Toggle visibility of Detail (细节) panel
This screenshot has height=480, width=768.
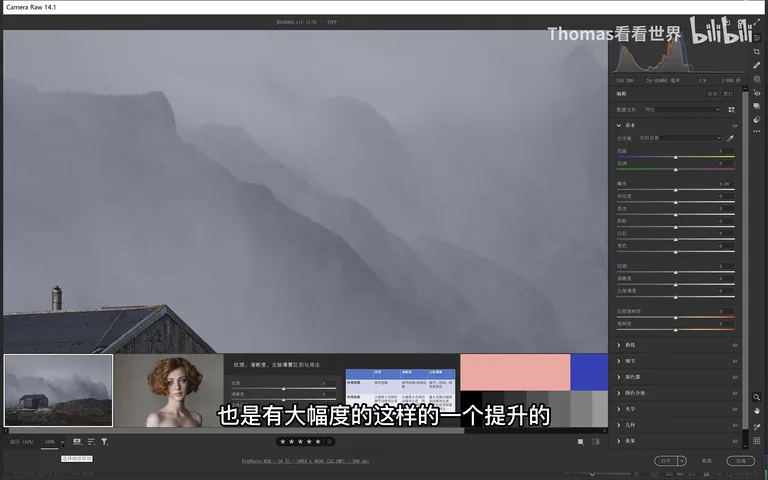[735, 361]
